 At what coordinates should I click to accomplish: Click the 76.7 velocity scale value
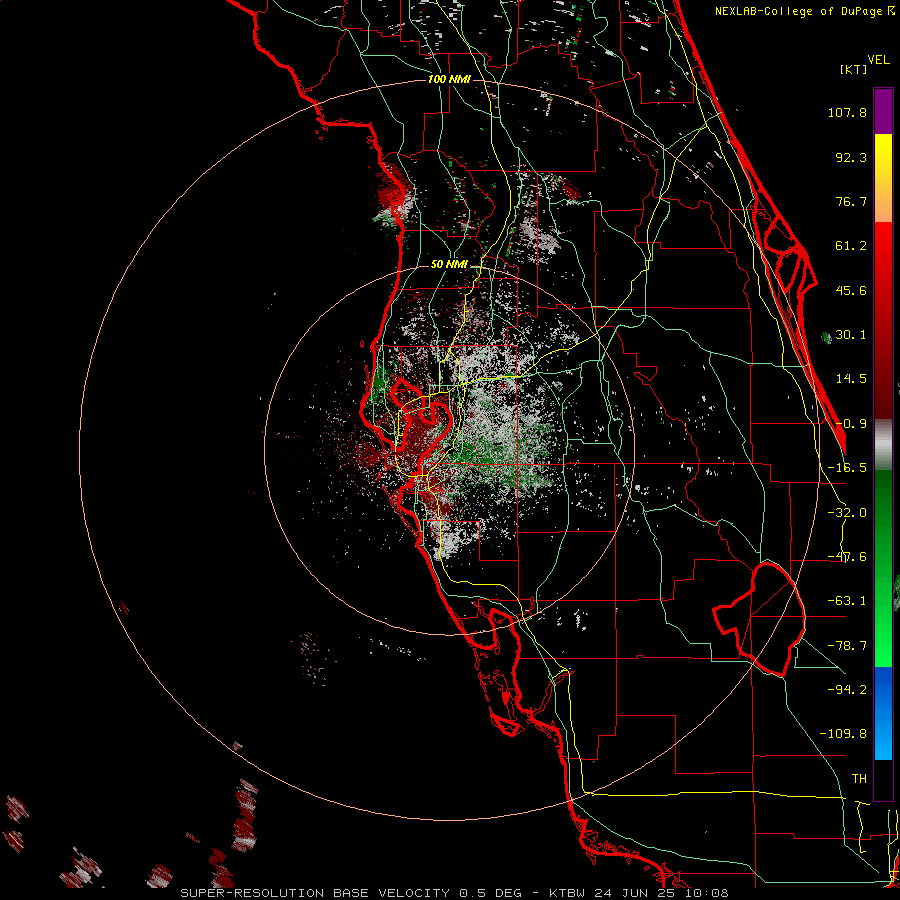click(851, 201)
